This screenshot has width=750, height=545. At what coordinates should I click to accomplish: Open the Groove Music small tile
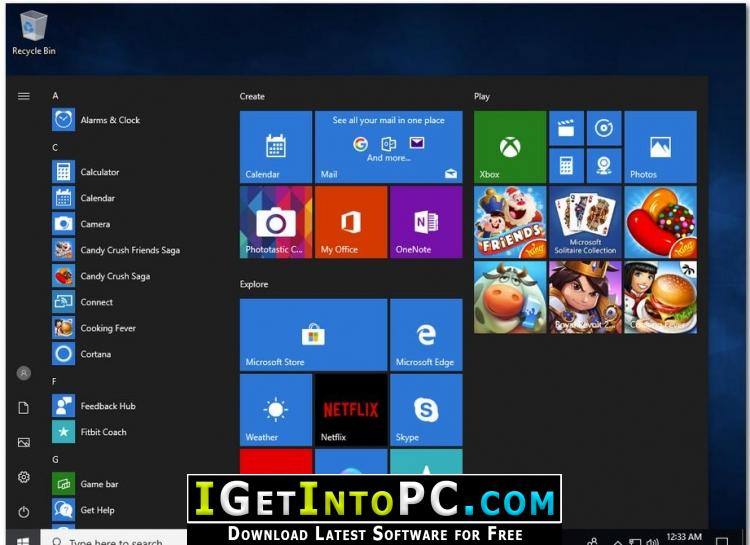[x=604, y=128]
